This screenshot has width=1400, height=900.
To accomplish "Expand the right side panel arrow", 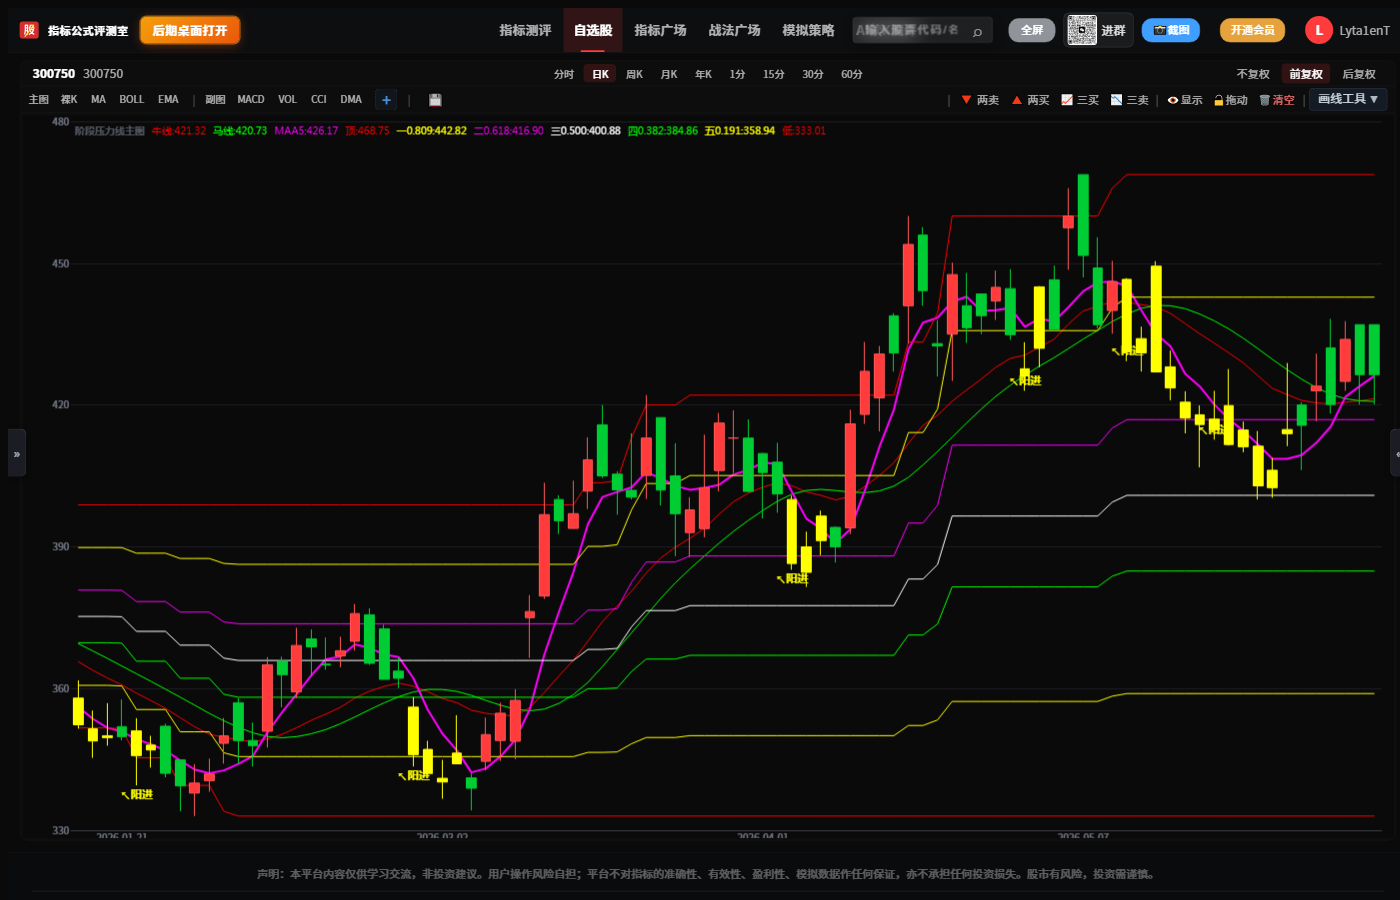I will [1395, 453].
